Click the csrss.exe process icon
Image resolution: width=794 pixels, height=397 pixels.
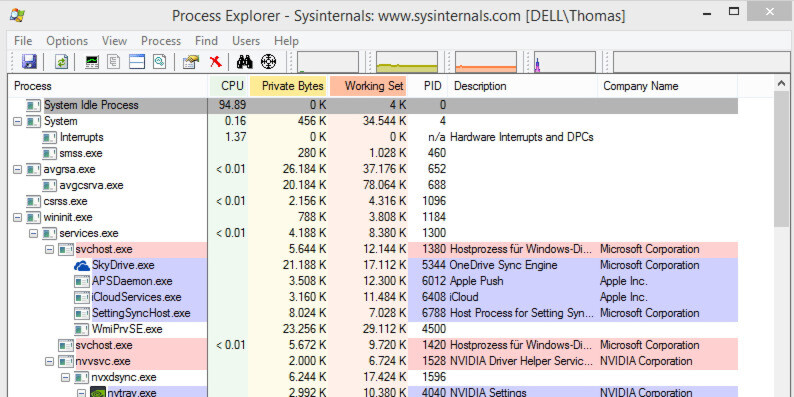33,201
